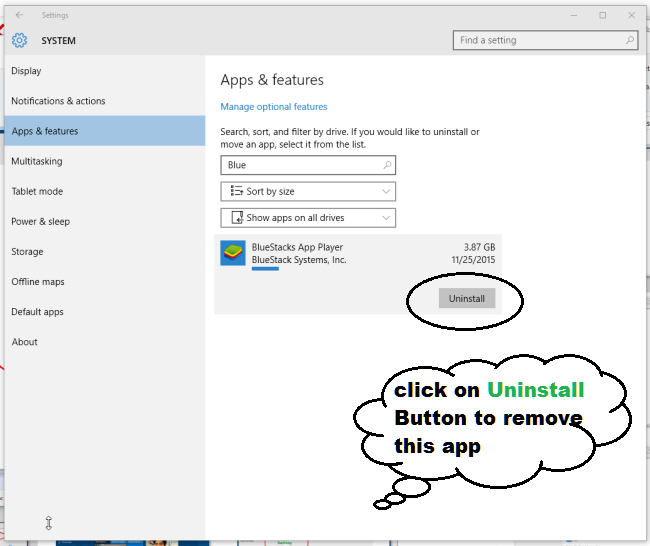Click the magnifier in Find a setting
This screenshot has height=546, width=650.
point(629,40)
